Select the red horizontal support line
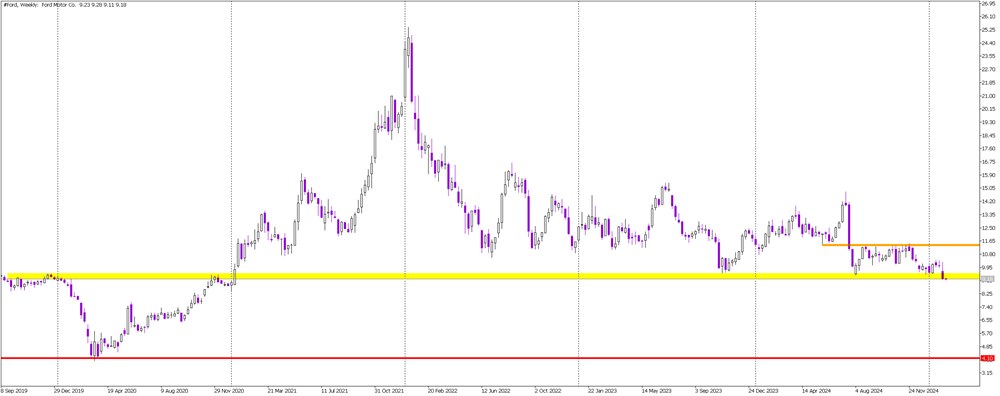This screenshot has height=396, width=1000. (x=490, y=358)
